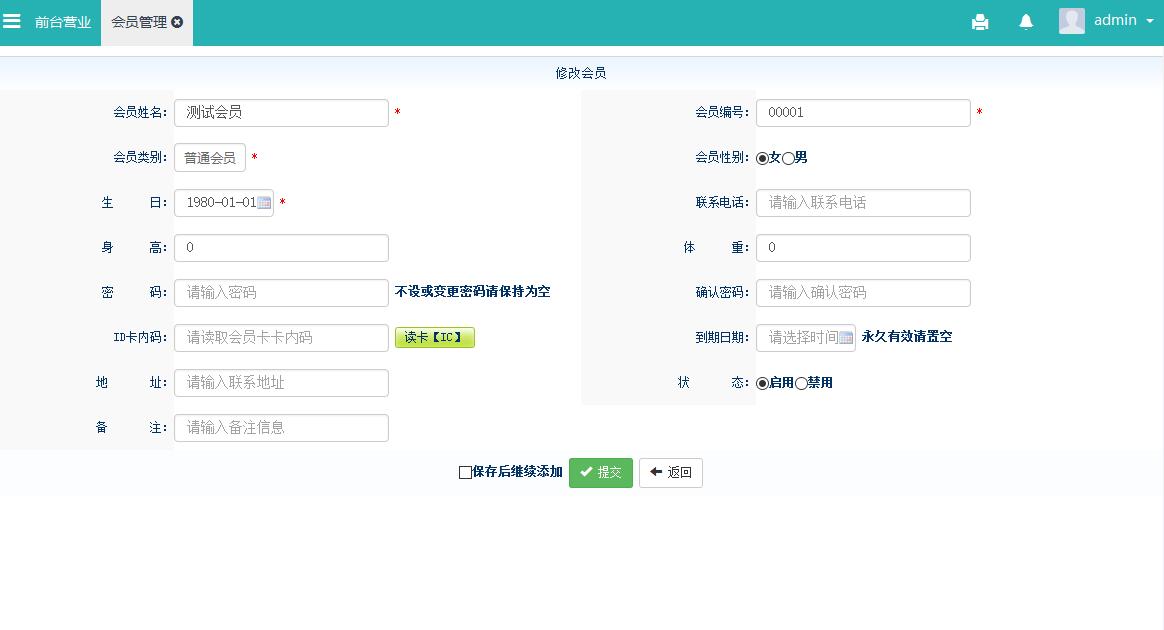Click the admin user avatar
Image resolution: width=1164 pixels, height=630 pixels.
[x=1072, y=21]
